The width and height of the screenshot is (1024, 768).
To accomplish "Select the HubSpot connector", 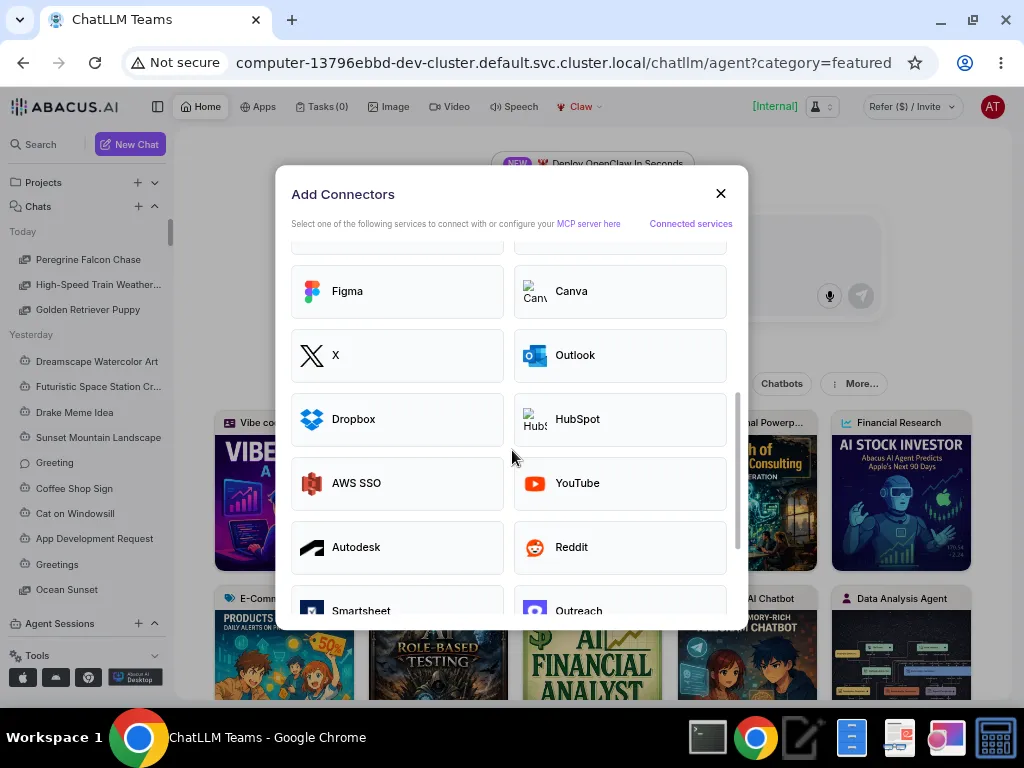I will coord(620,419).
